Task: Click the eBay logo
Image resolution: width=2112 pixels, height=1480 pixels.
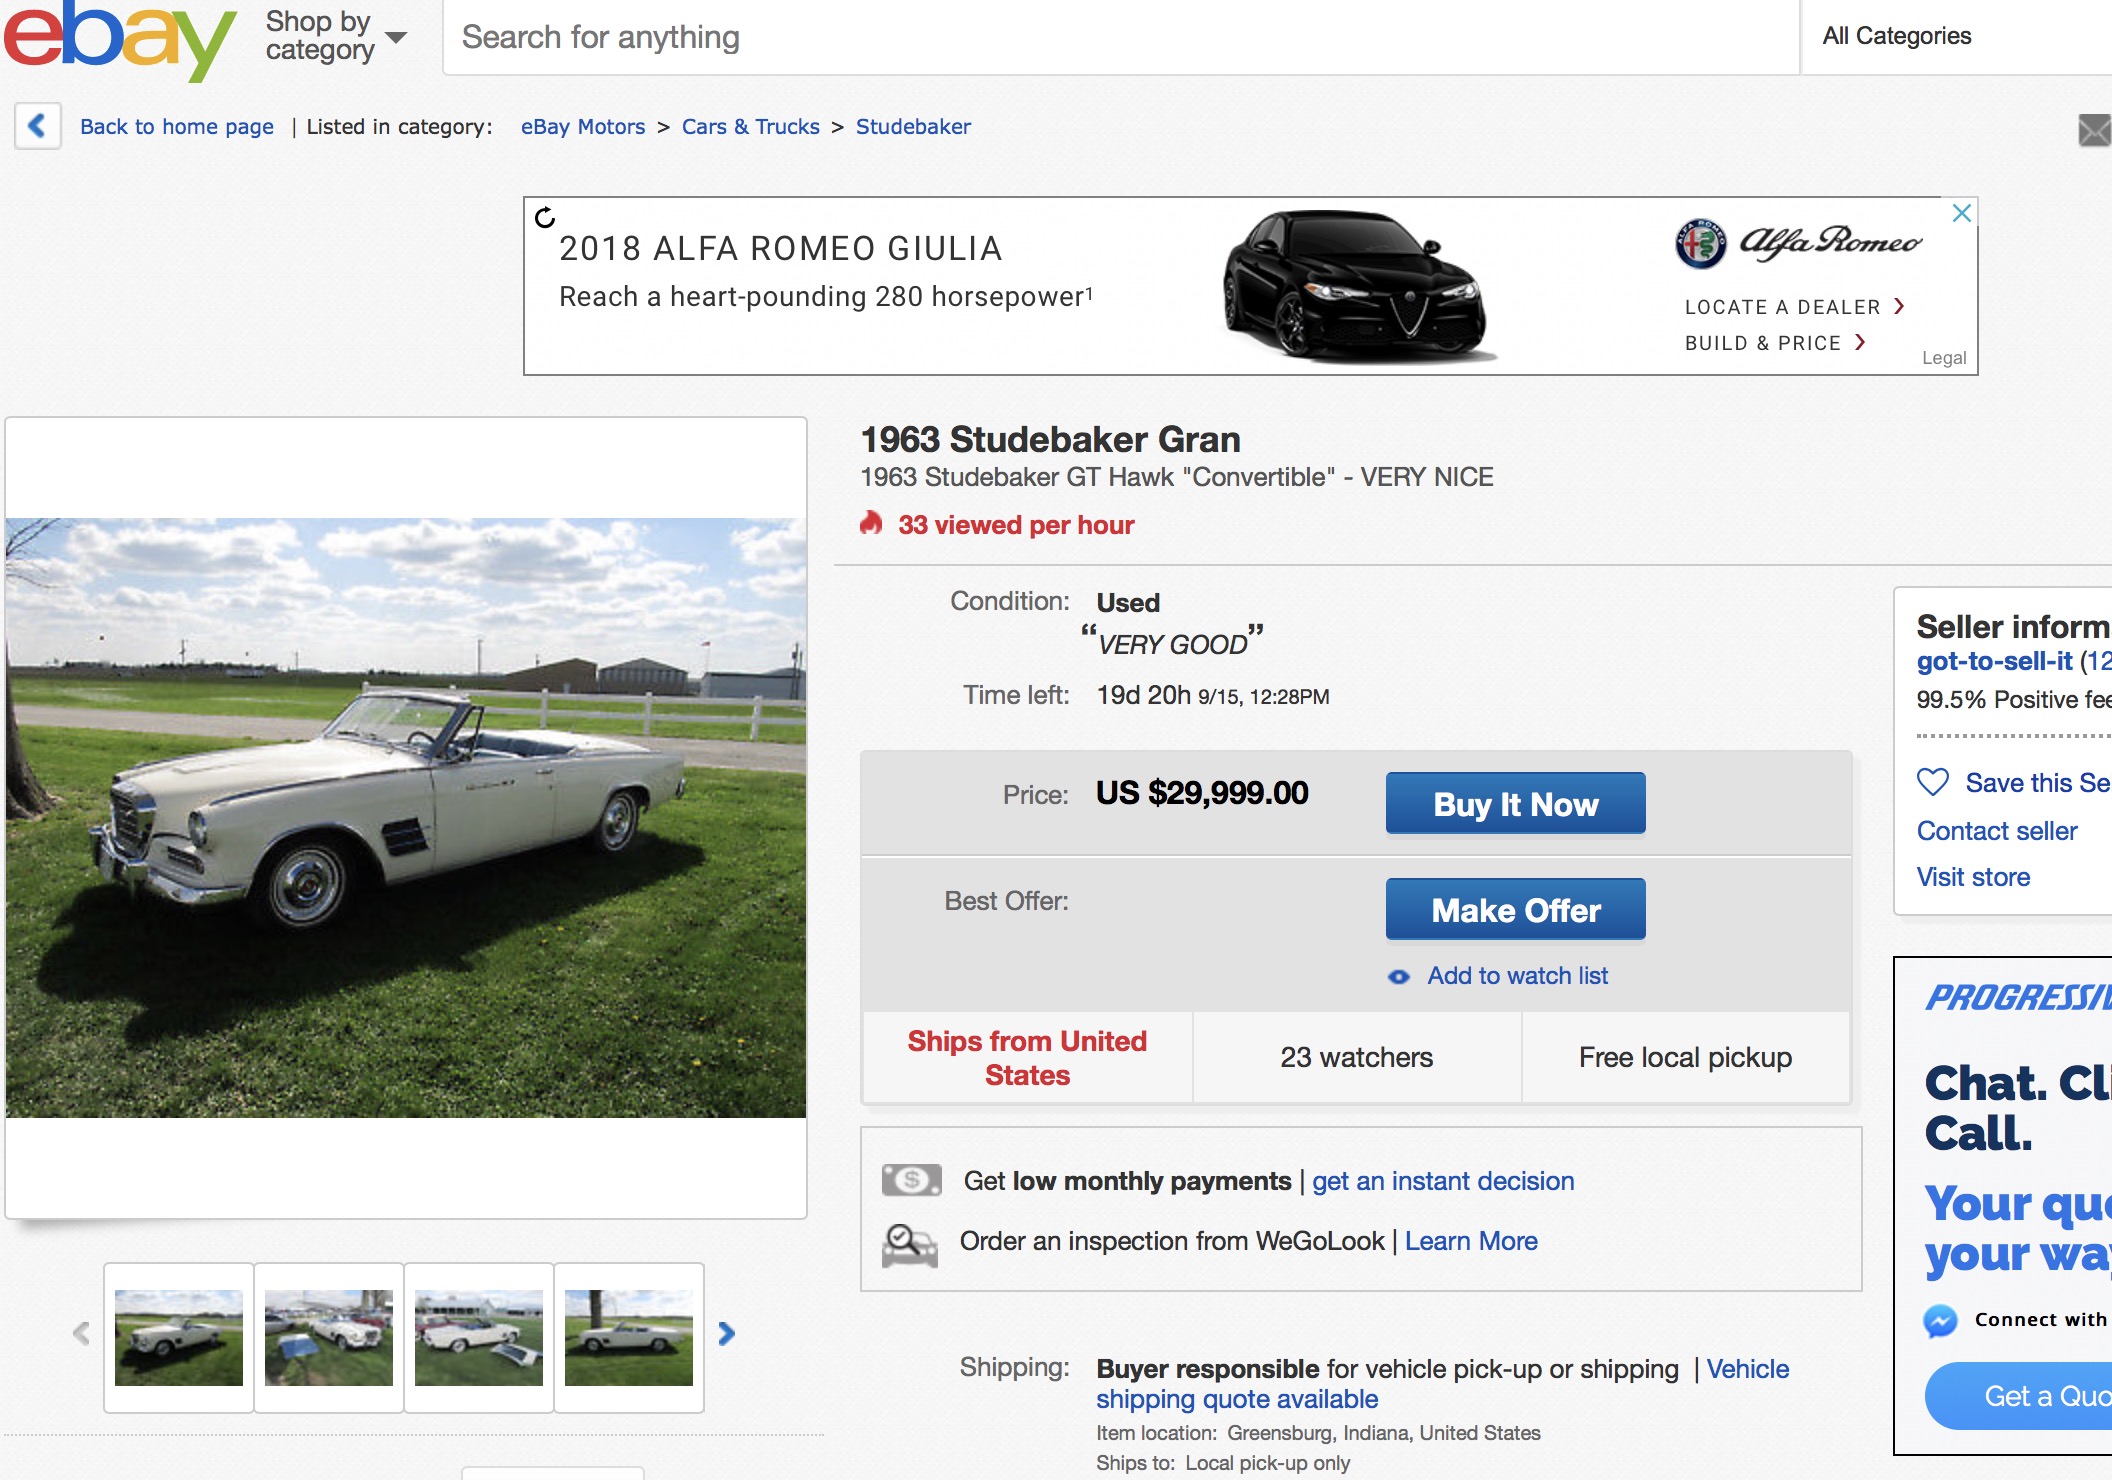Action: tap(120, 40)
